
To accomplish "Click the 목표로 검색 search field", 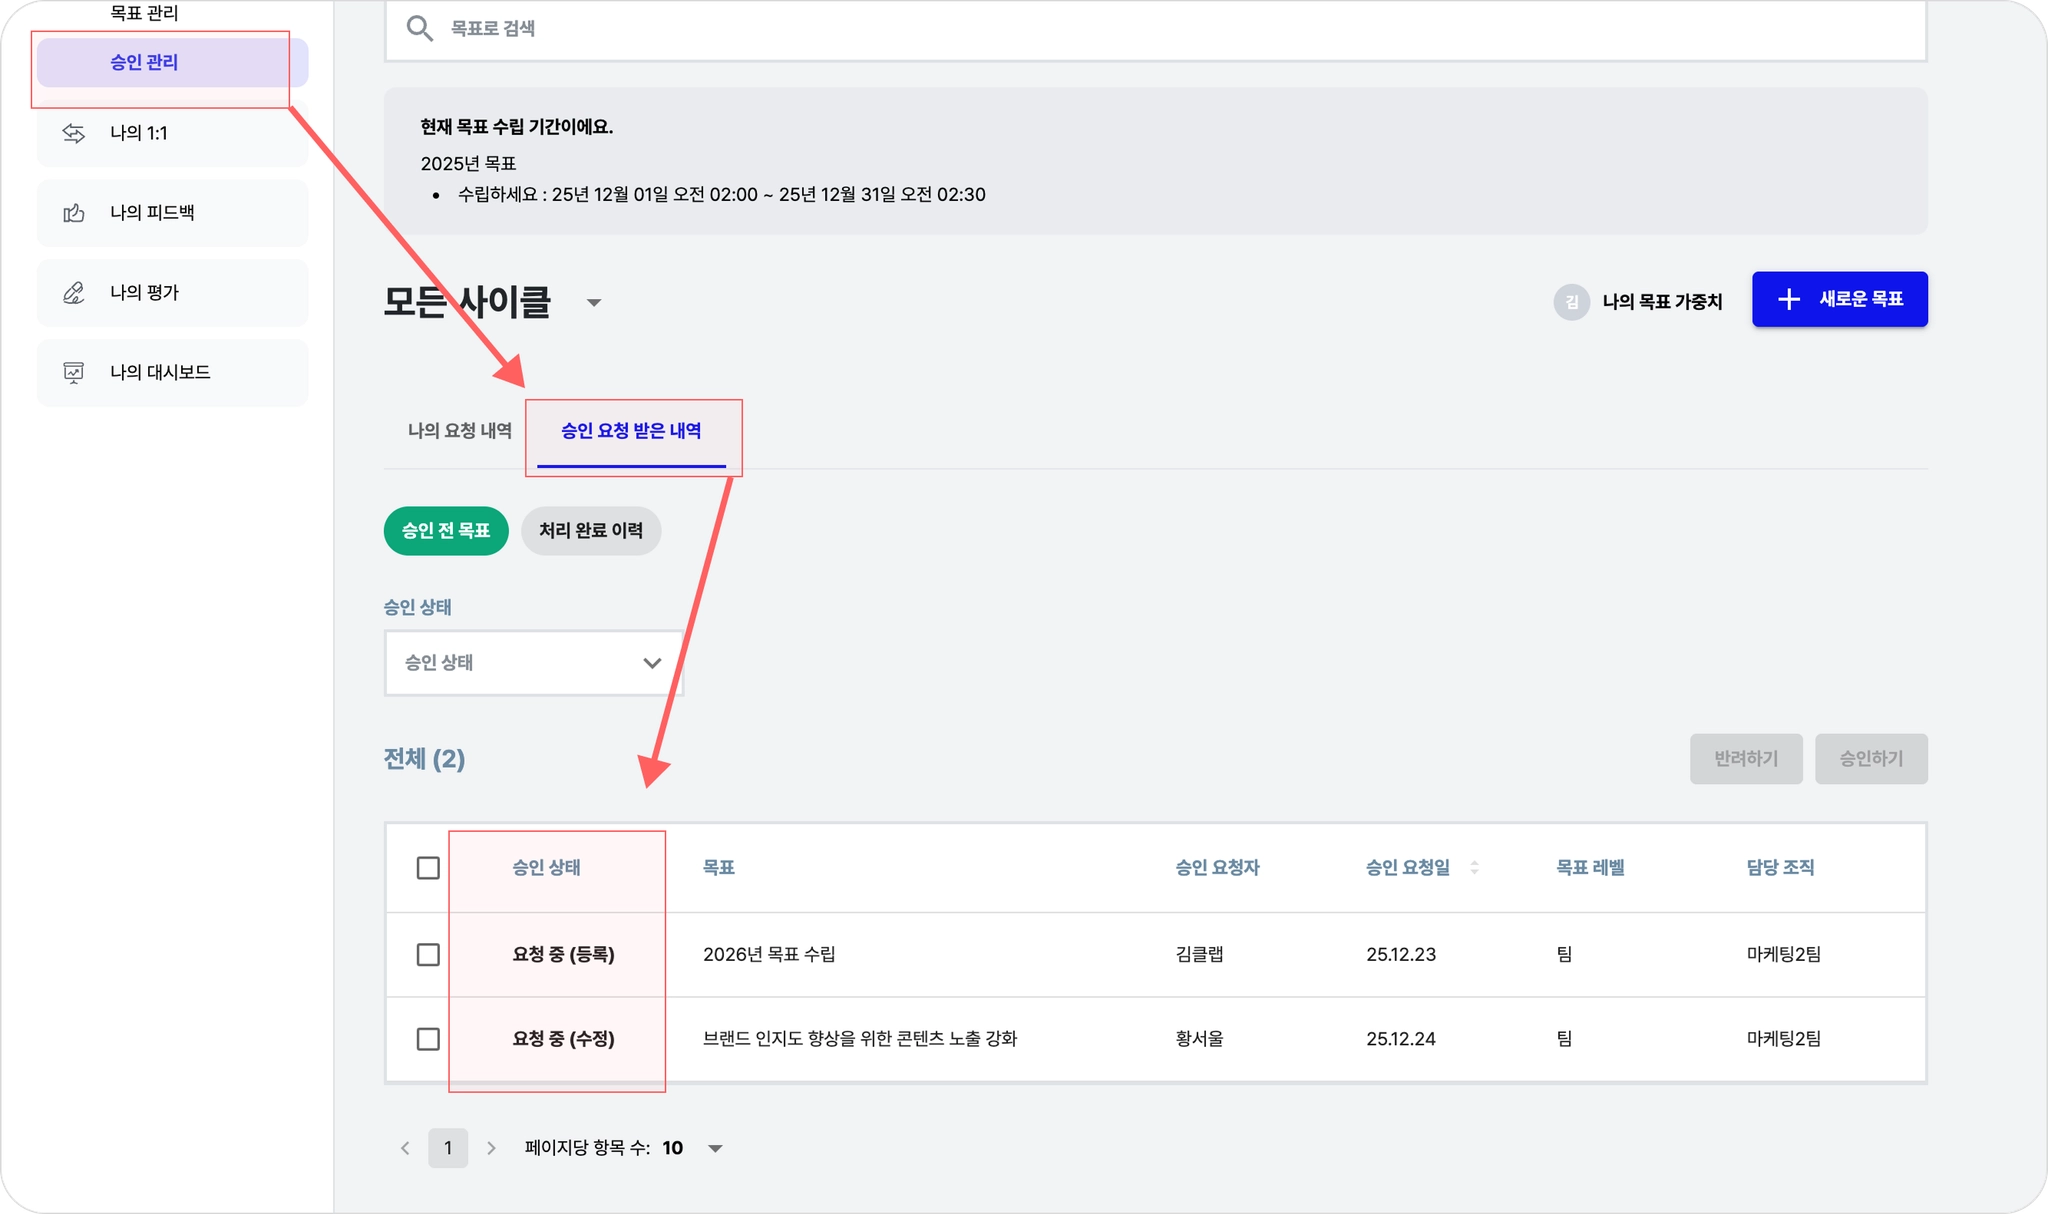I will click(x=1150, y=28).
